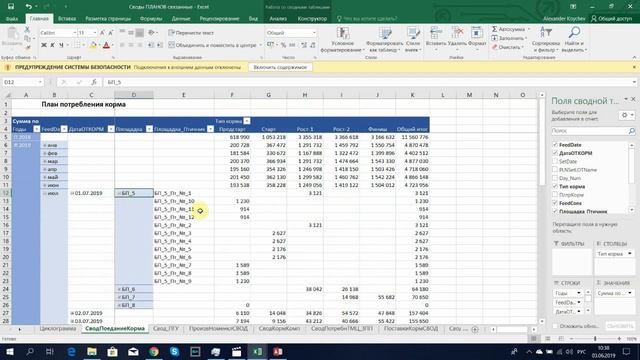Open the Файл tab
Image resolution: width=640 pixels, height=360 pixels.
click(x=12, y=19)
